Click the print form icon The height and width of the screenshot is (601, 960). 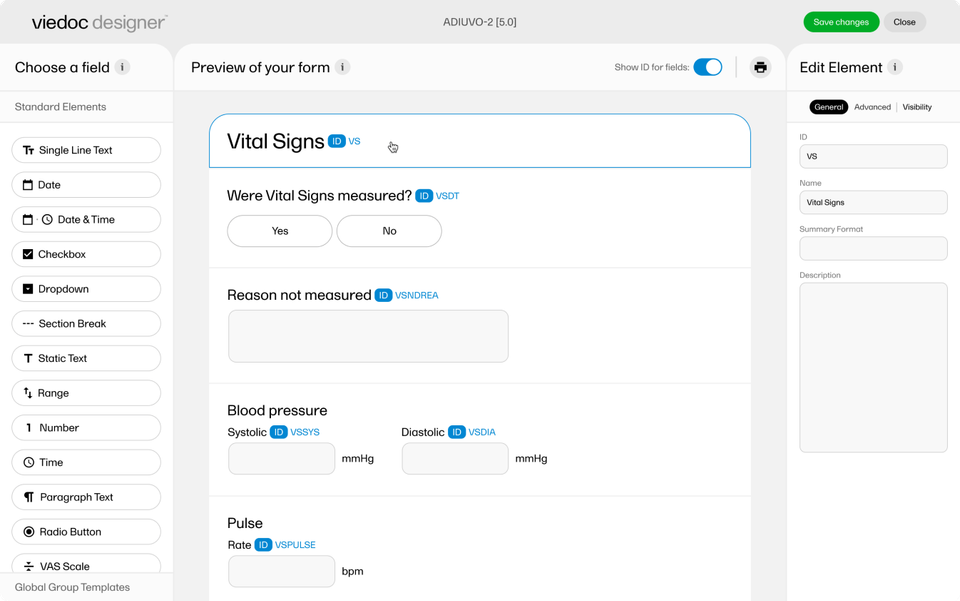tap(760, 67)
